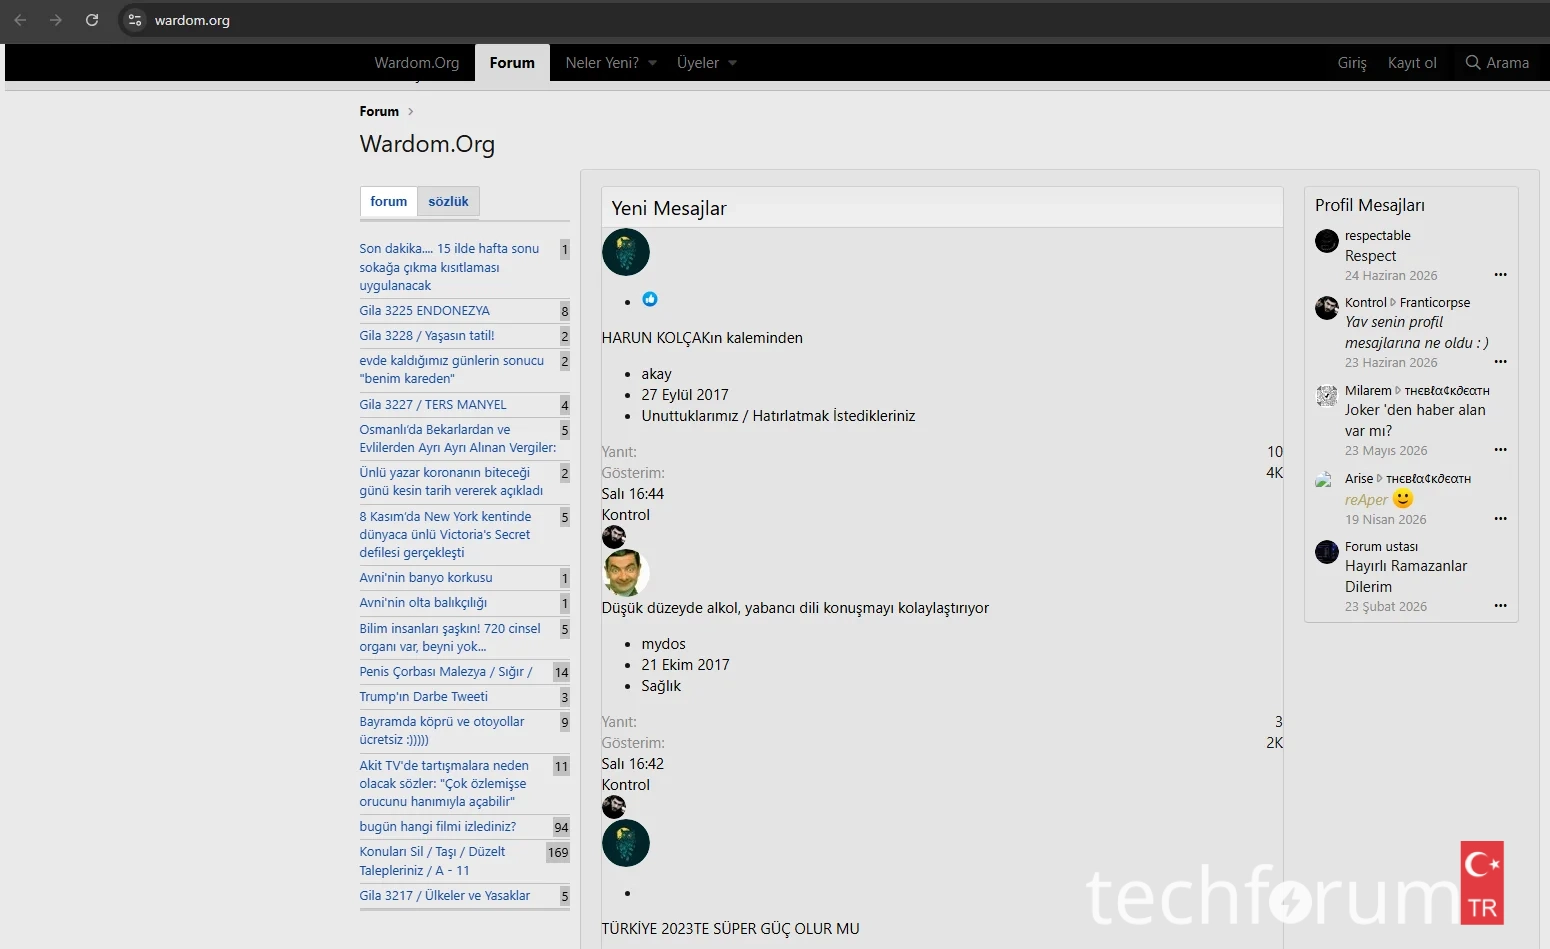Click the blue like reaction icon
The image size is (1550, 949).
pos(650,299)
